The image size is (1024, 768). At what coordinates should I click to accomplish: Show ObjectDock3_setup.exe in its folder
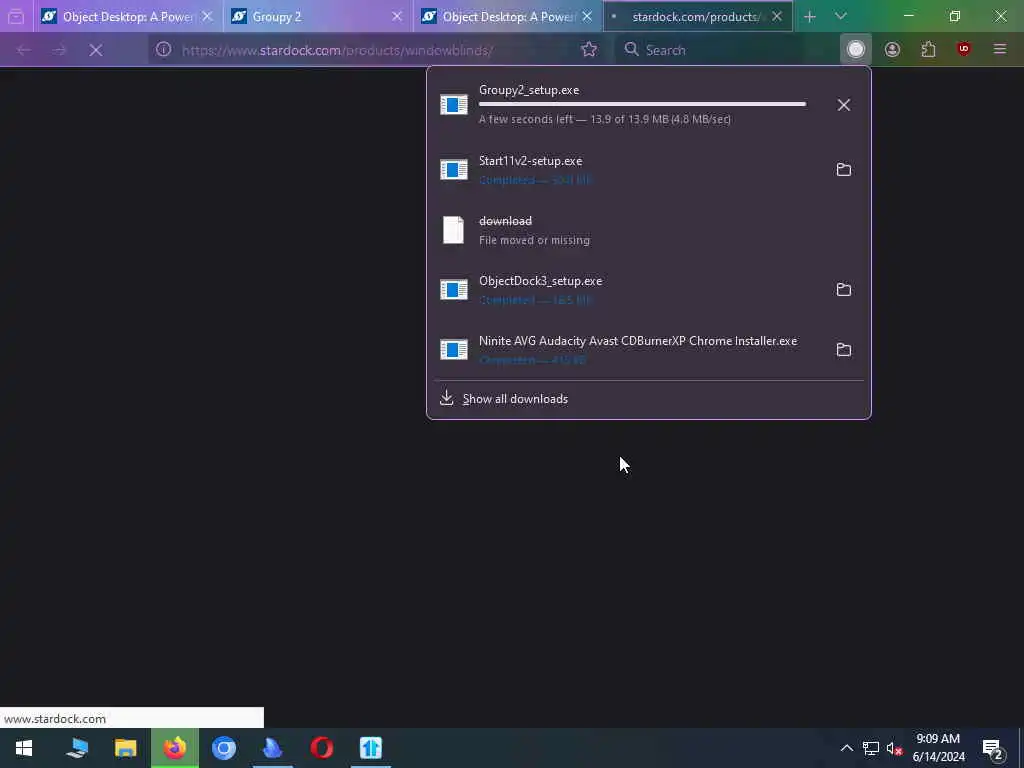tap(843, 289)
